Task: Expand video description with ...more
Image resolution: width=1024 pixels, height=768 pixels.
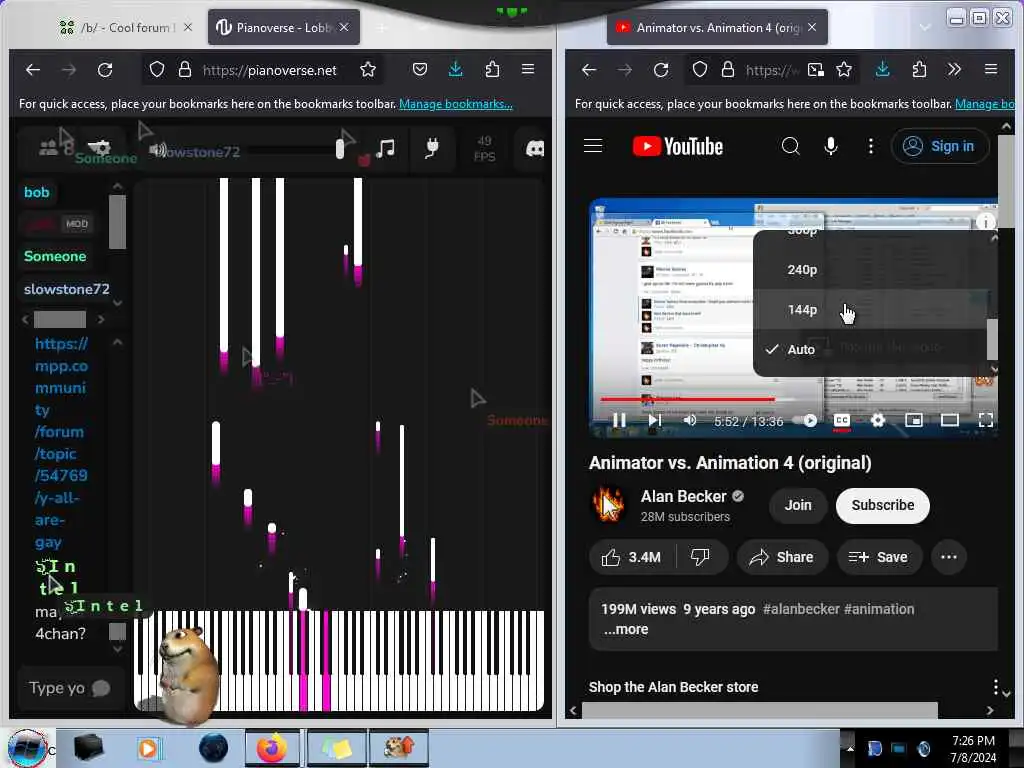Action: click(x=626, y=630)
